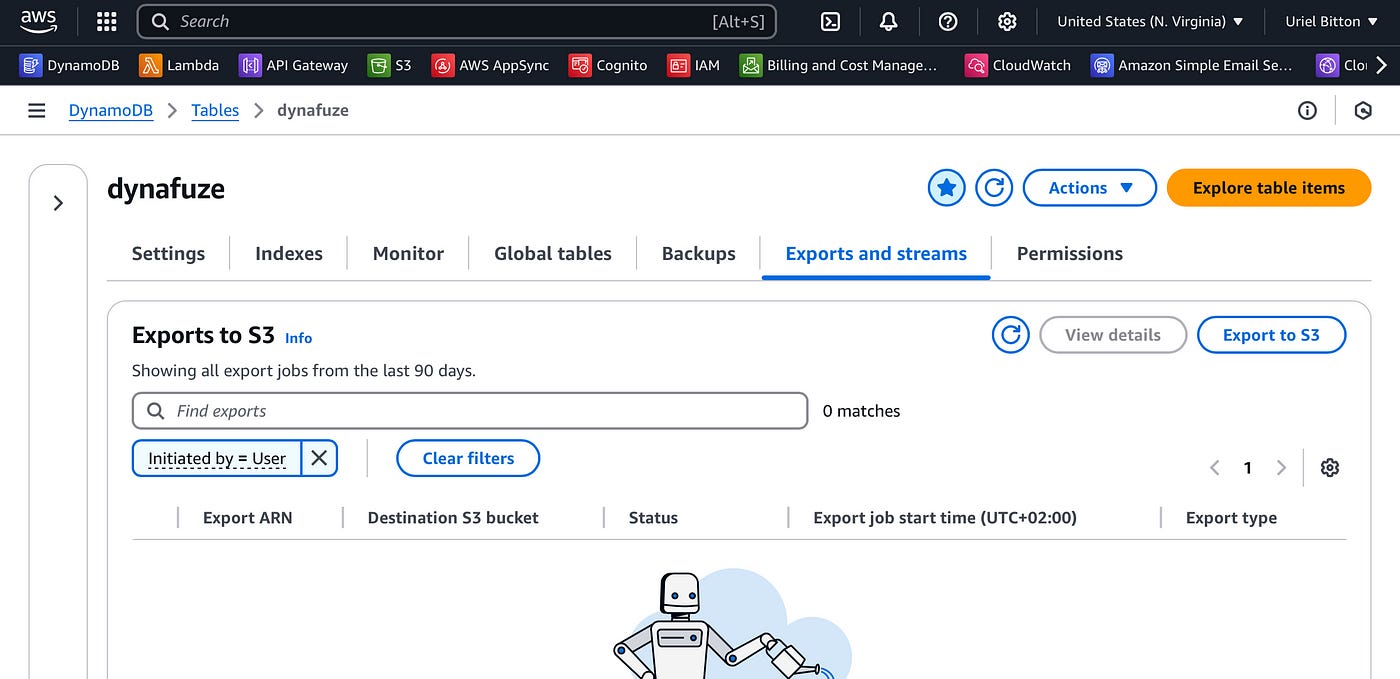Image resolution: width=1400 pixels, height=679 pixels.
Task: Open the AWS home logo
Action: pos(39,20)
